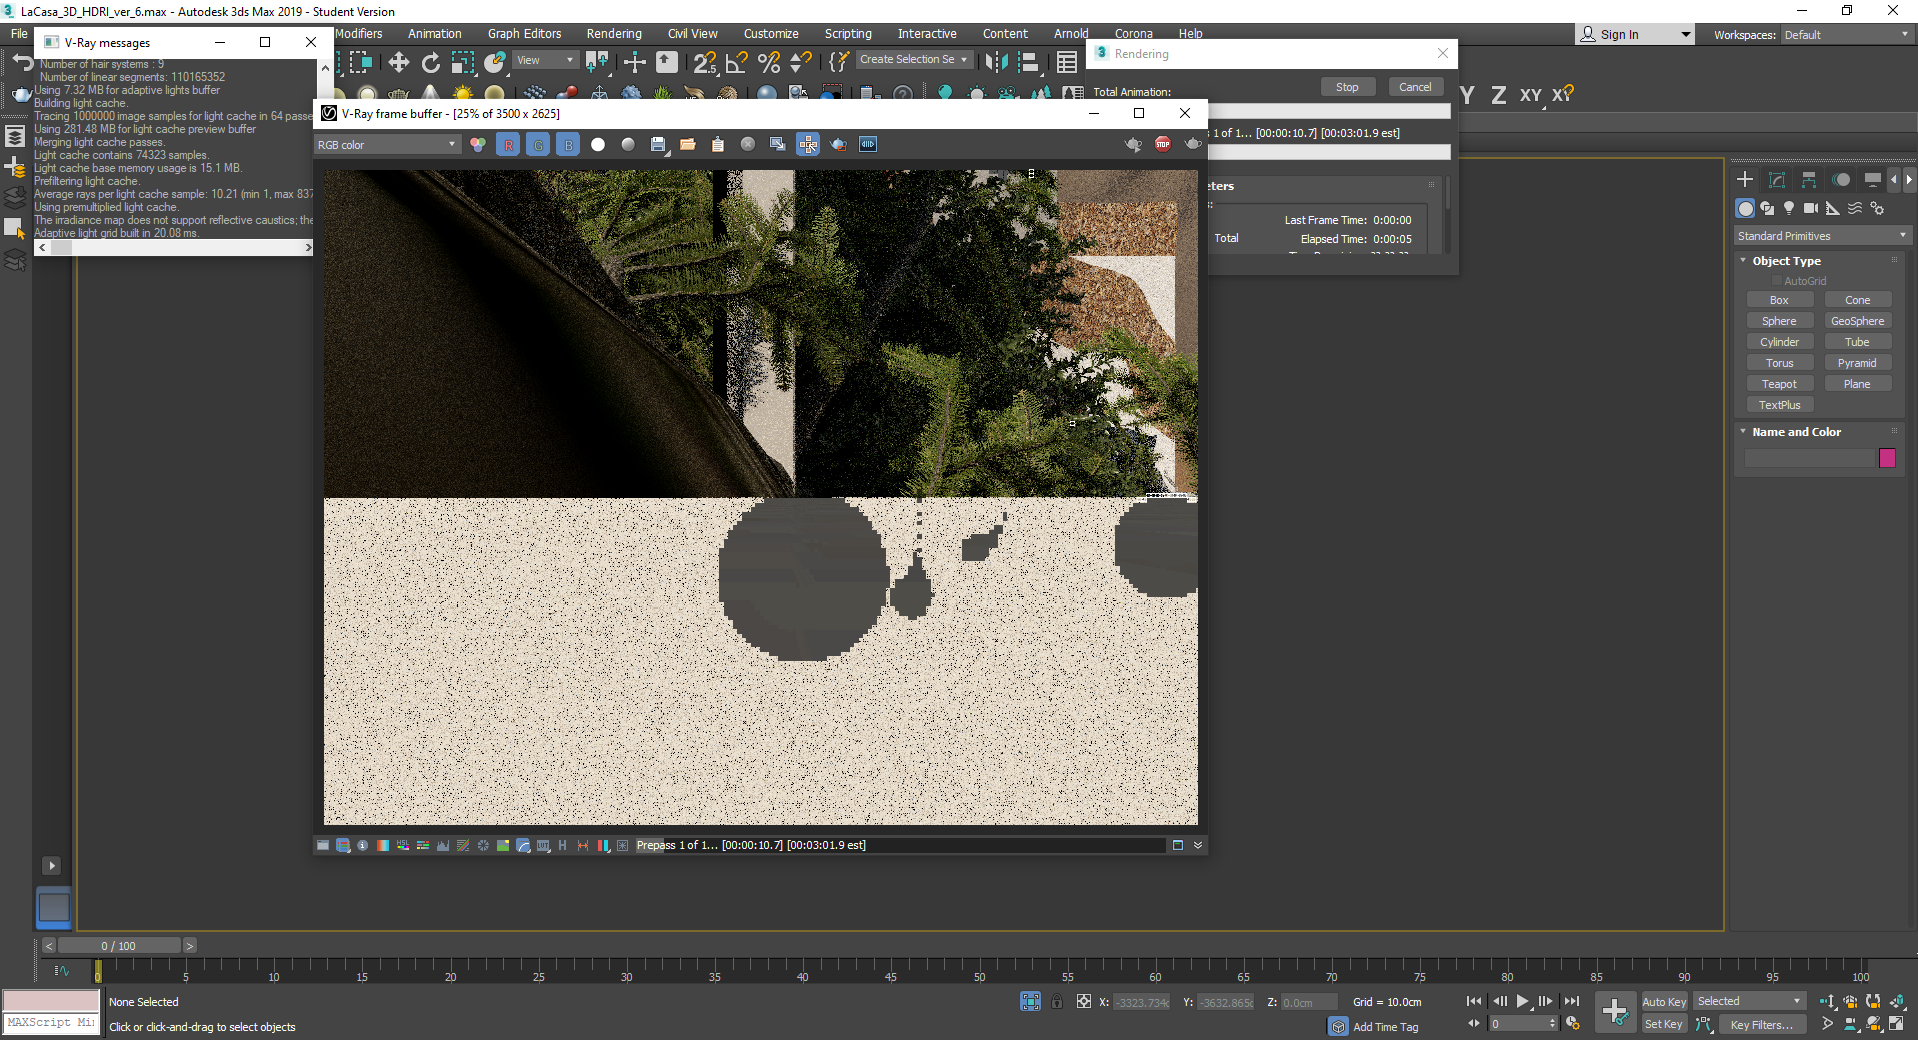This screenshot has height=1040, width=1918.
Task: Go to end of animation
Action: click(1571, 1001)
